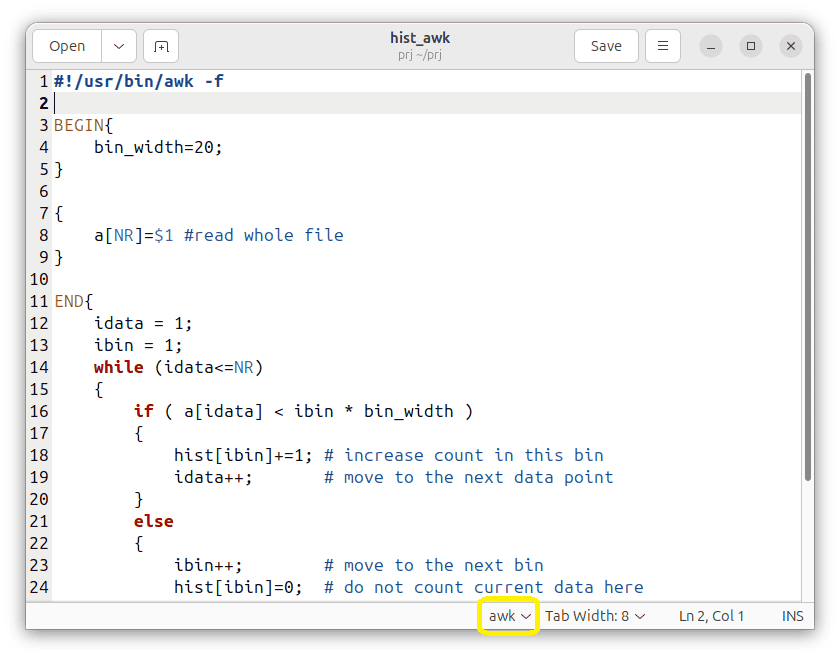
Task: Open the hamburger main menu
Action: coord(662,46)
